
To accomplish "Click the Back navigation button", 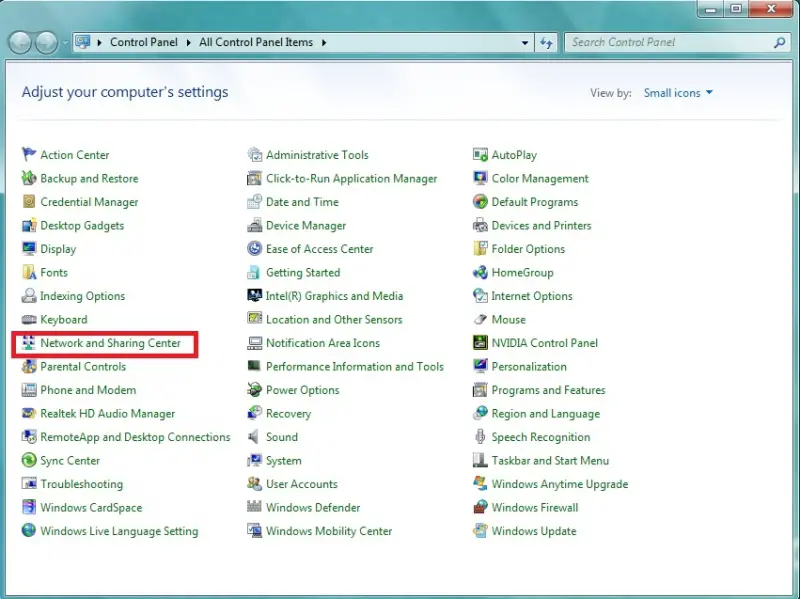I will point(20,42).
